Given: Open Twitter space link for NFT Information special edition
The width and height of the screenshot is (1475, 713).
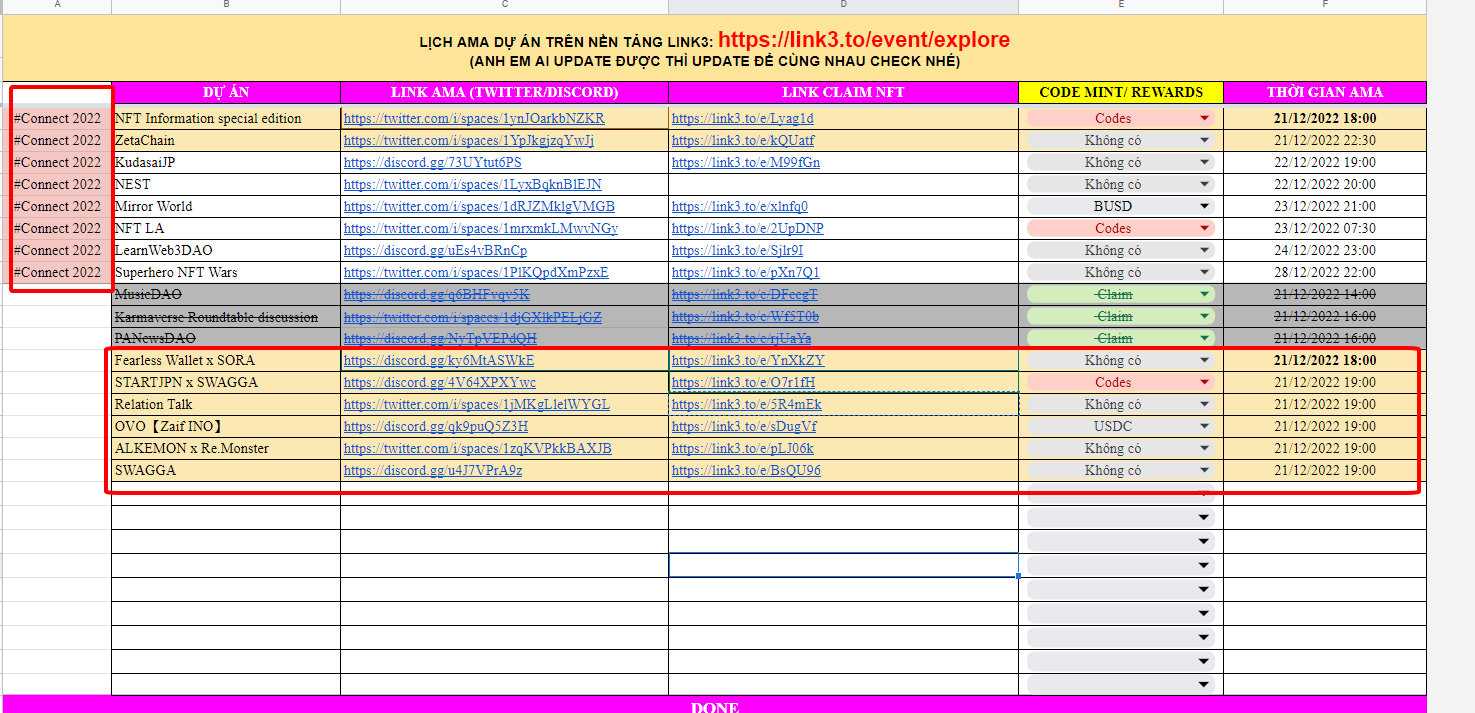Looking at the screenshot, I should (x=474, y=118).
